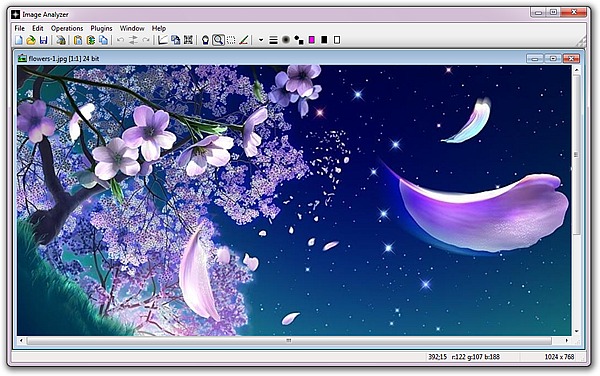Pick the black color swatch
This screenshot has width=600, height=376.
point(324,40)
